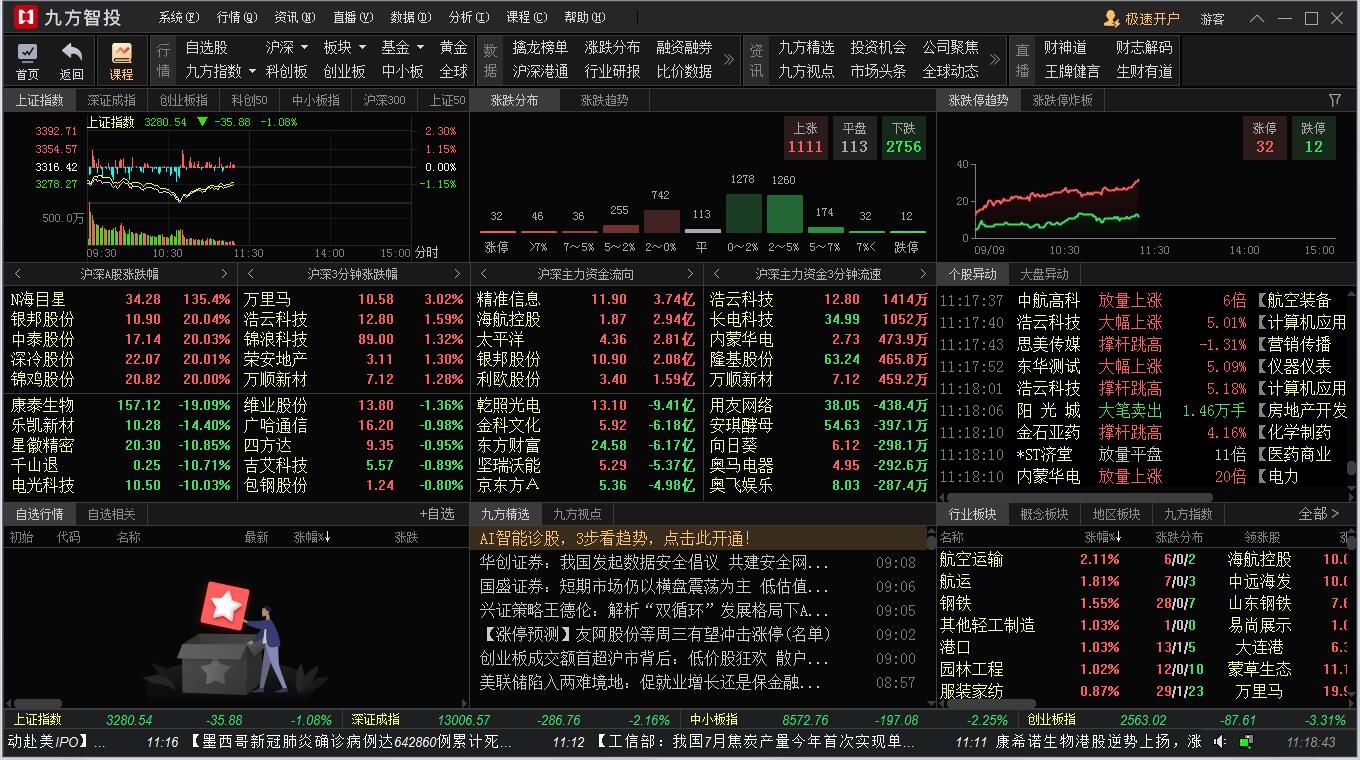The height and width of the screenshot is (760, 1360).
Task: Switch to the 概念板块 tab
Action: 1044,514
